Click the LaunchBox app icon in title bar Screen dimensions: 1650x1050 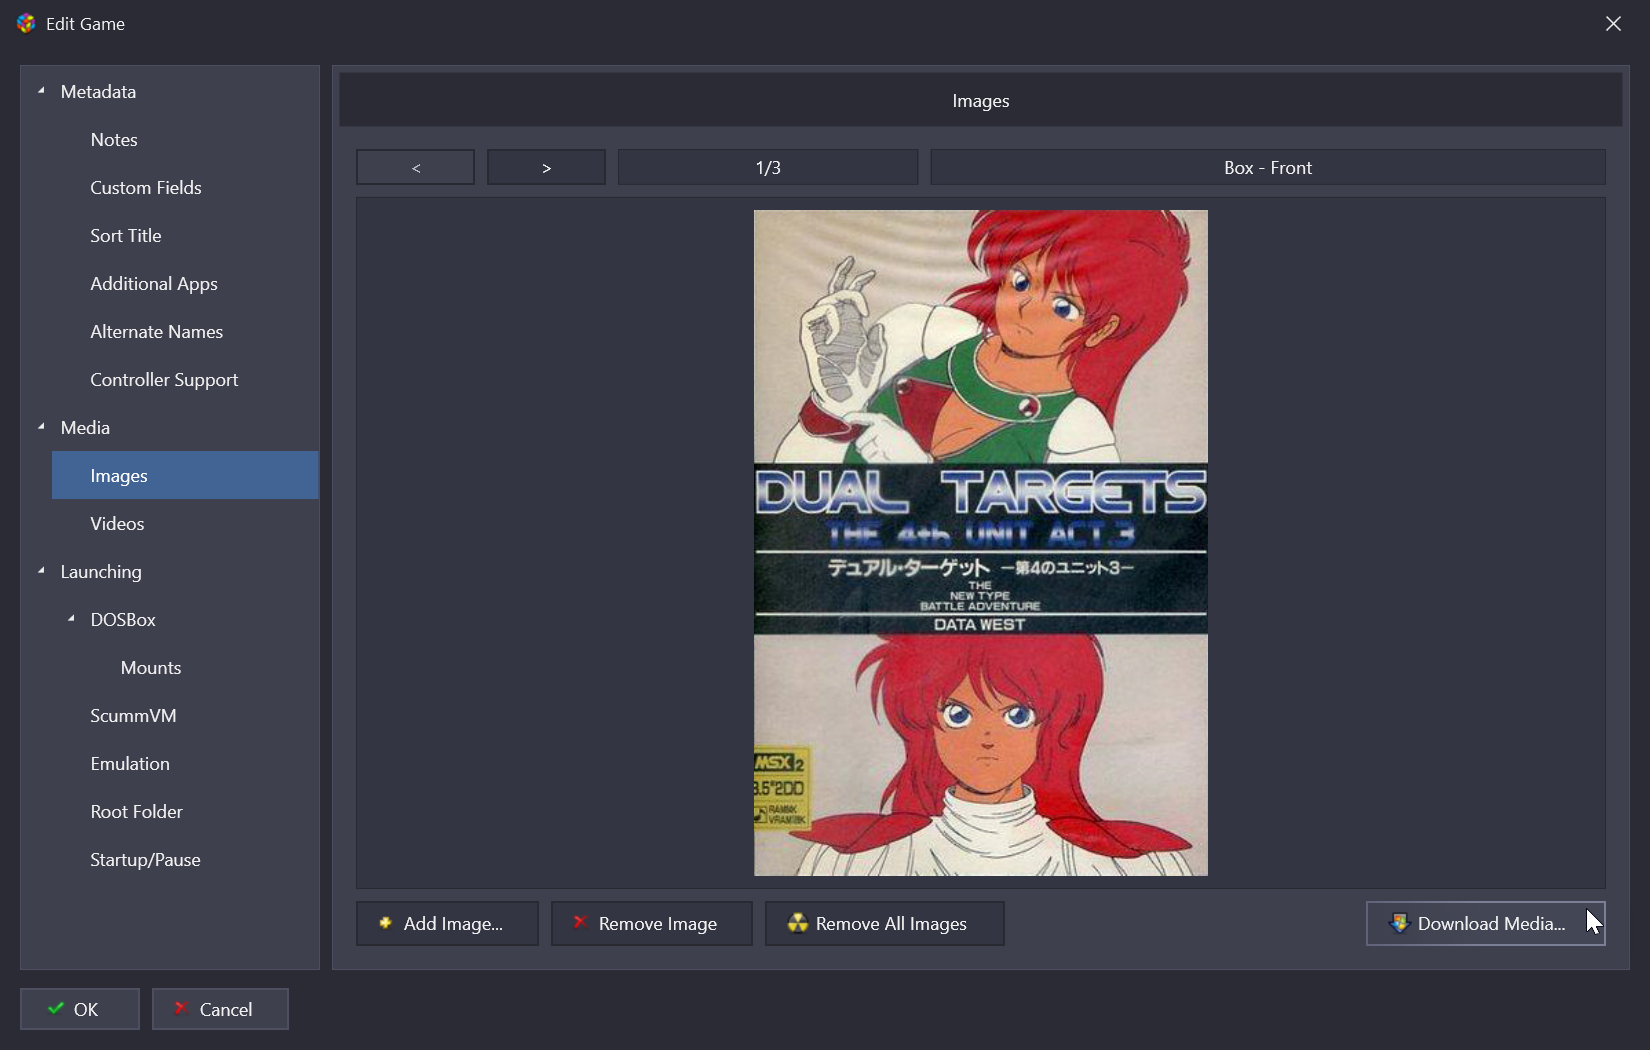[26, 23]
